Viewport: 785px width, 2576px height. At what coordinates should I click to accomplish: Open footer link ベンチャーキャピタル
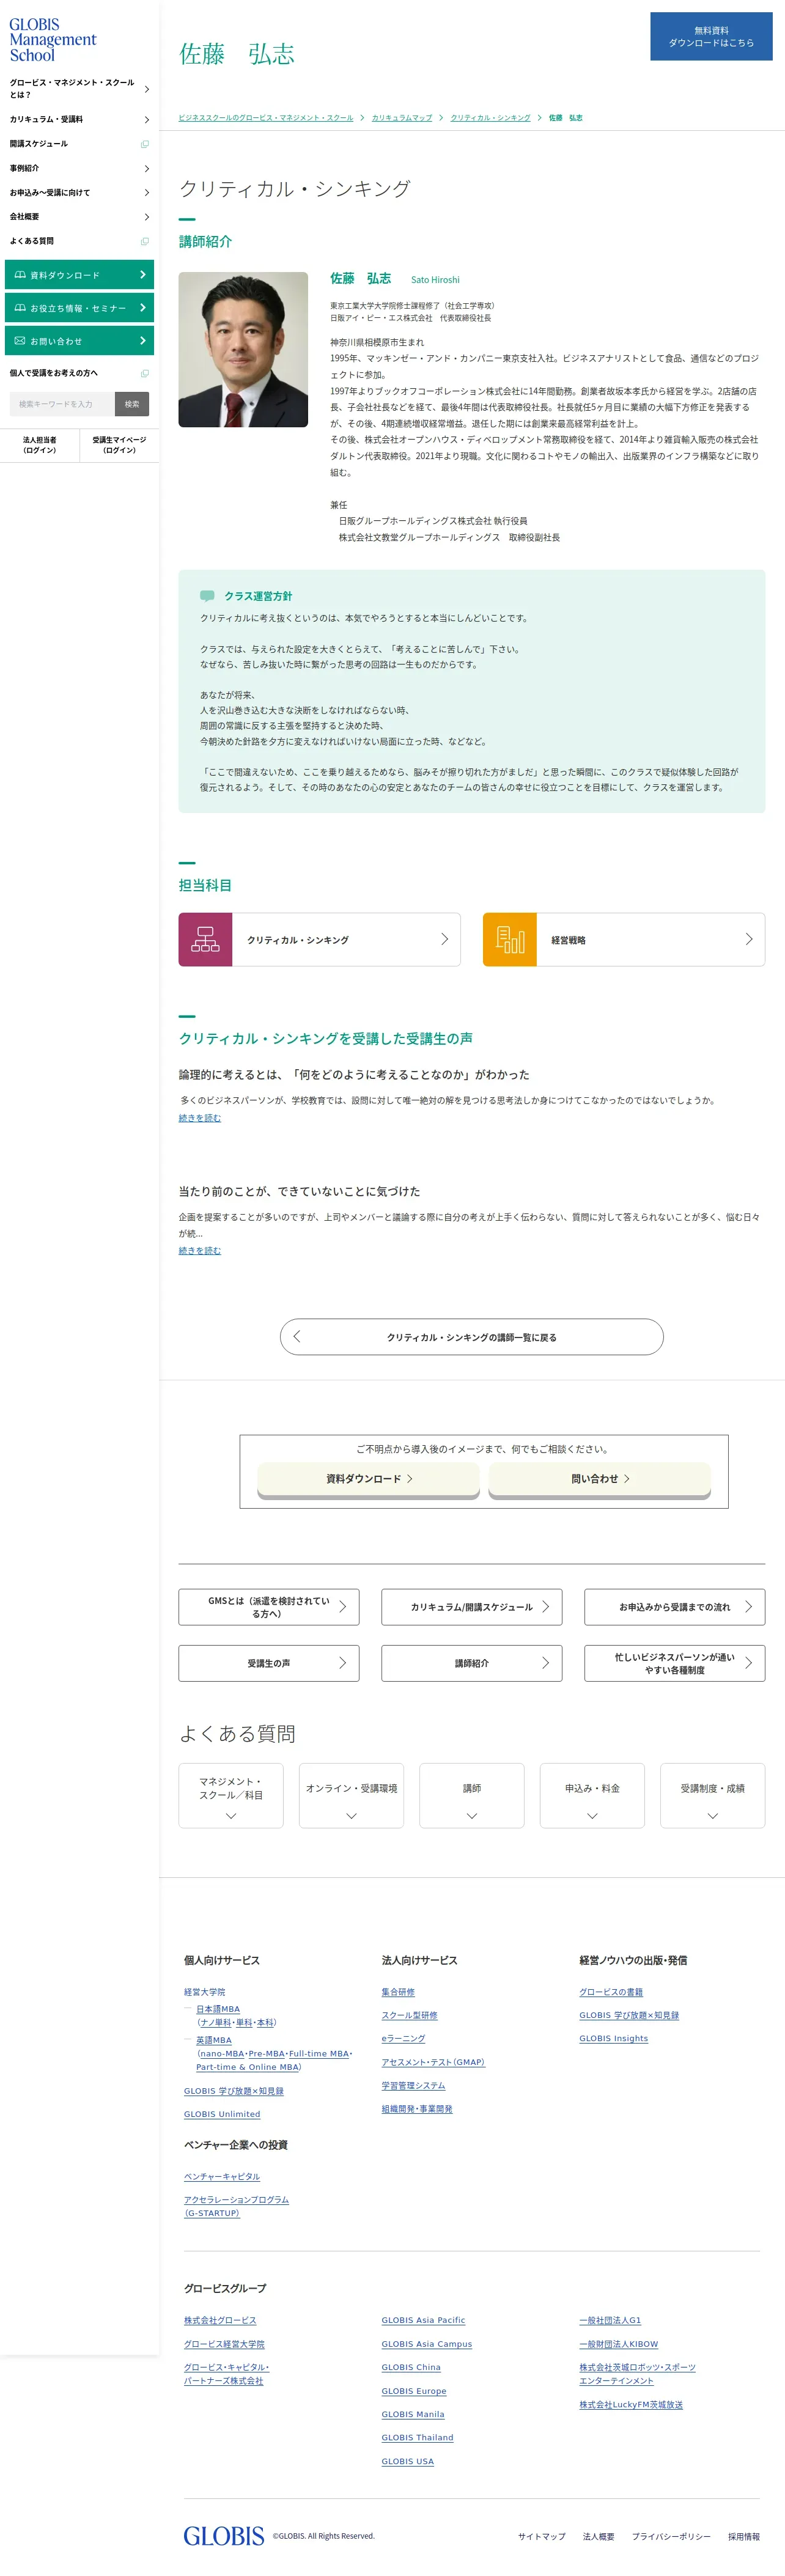pos(222,2176)
